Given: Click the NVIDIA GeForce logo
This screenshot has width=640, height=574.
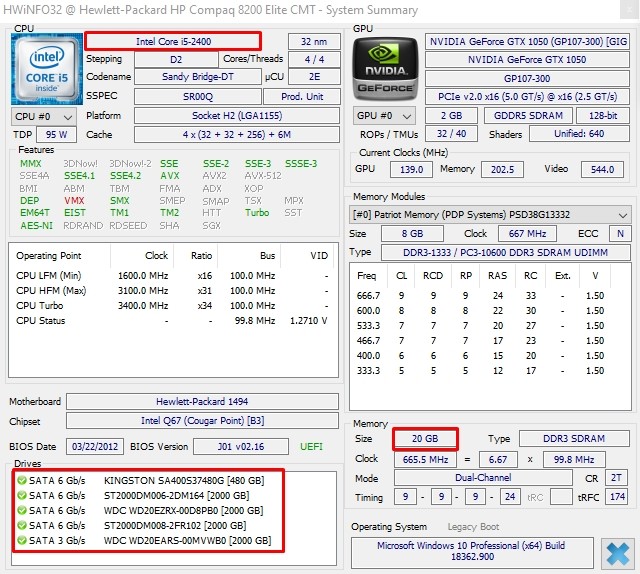Looking at the screenshot, I should (x=385, y=67).
